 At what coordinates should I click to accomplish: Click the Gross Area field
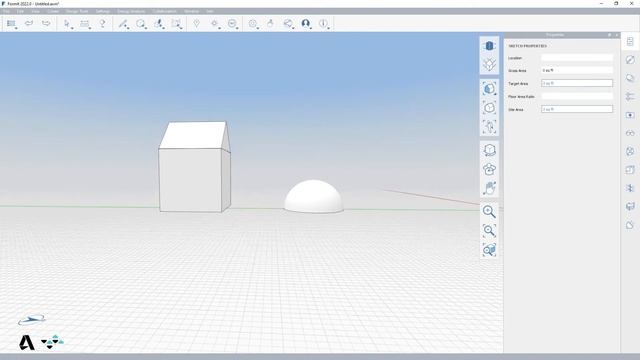(x=577, y=71)
